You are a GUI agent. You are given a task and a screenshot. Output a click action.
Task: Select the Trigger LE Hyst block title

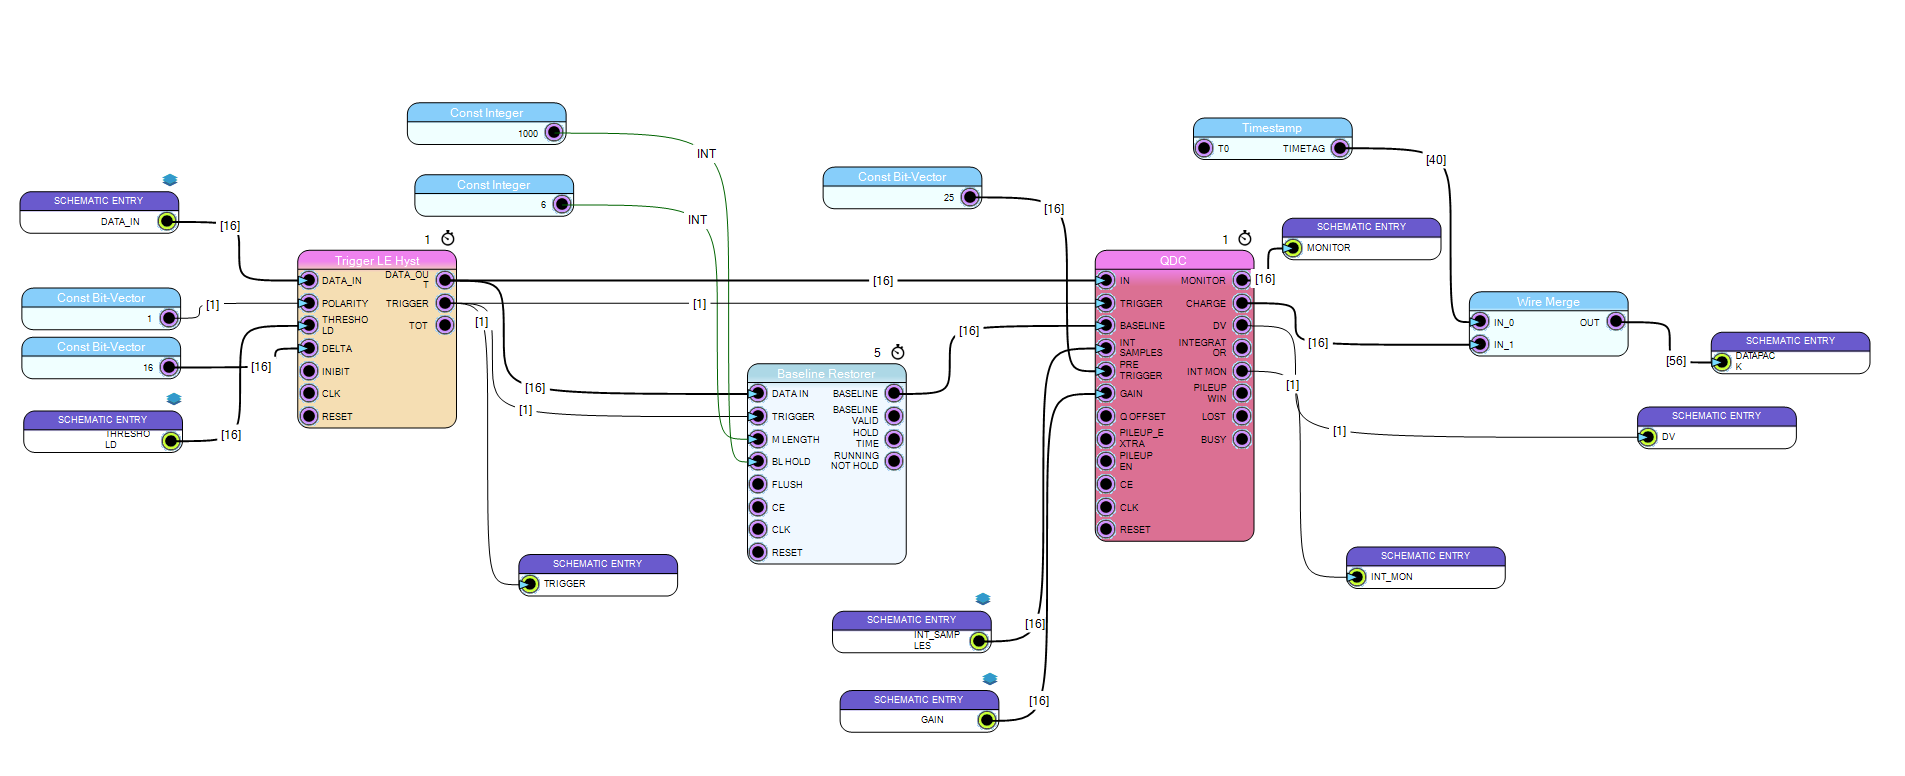[377, 260]
